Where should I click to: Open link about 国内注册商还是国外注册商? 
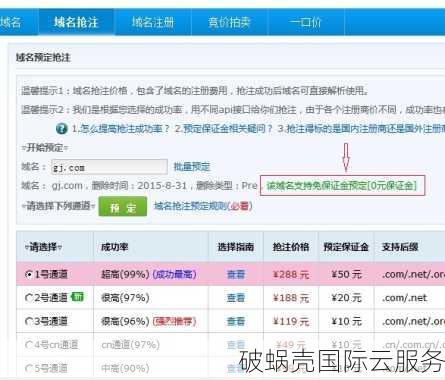click(361, 129)
